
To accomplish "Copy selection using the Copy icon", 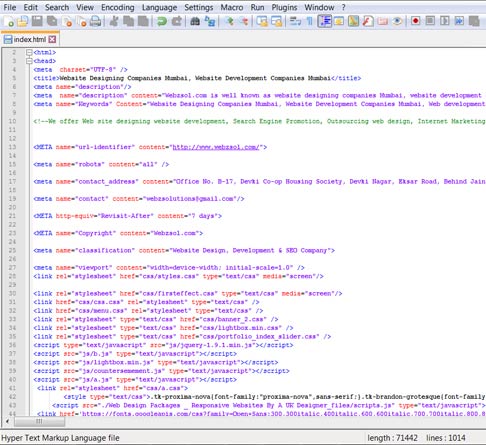I will tap(128, 22).
